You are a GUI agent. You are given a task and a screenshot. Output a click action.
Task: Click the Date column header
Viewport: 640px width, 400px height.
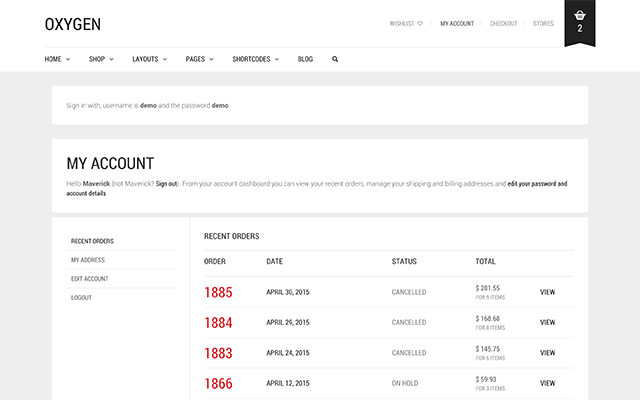274,262
